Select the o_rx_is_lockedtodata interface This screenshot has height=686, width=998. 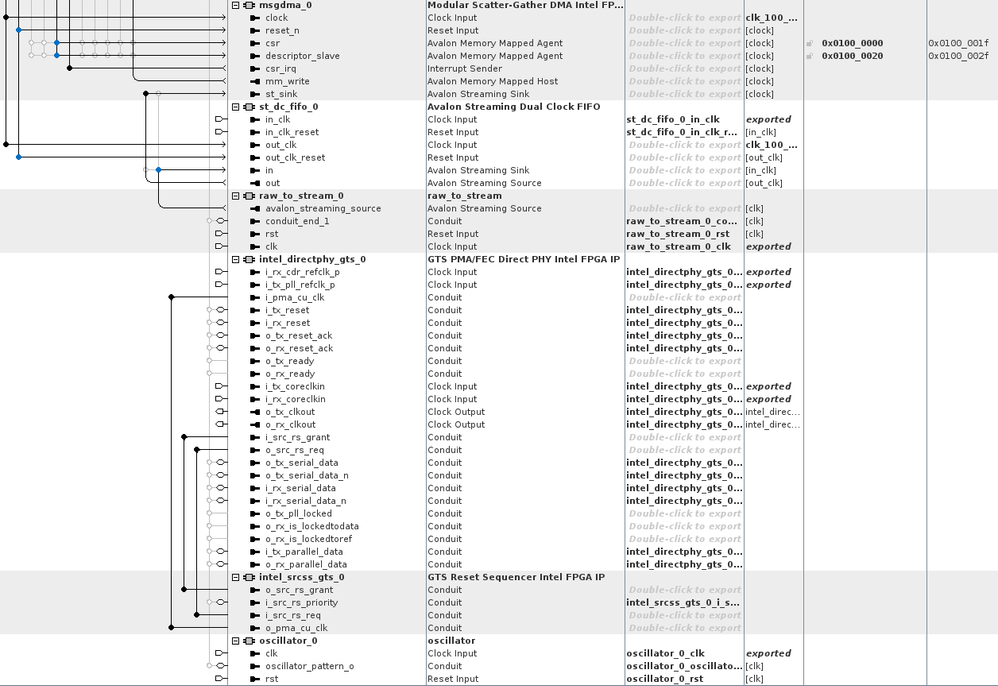312,526
